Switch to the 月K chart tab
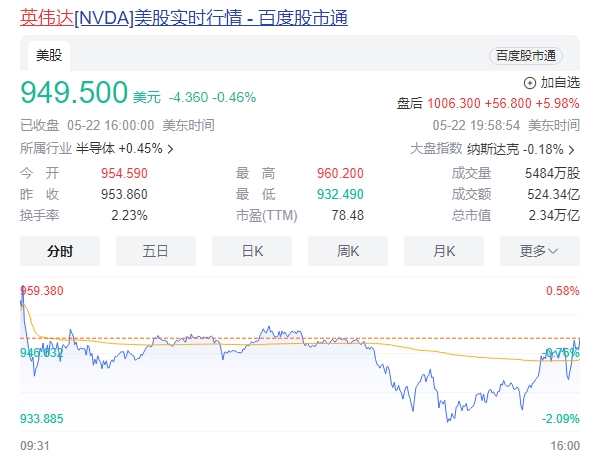602x458 pixels. coord(444,251)
